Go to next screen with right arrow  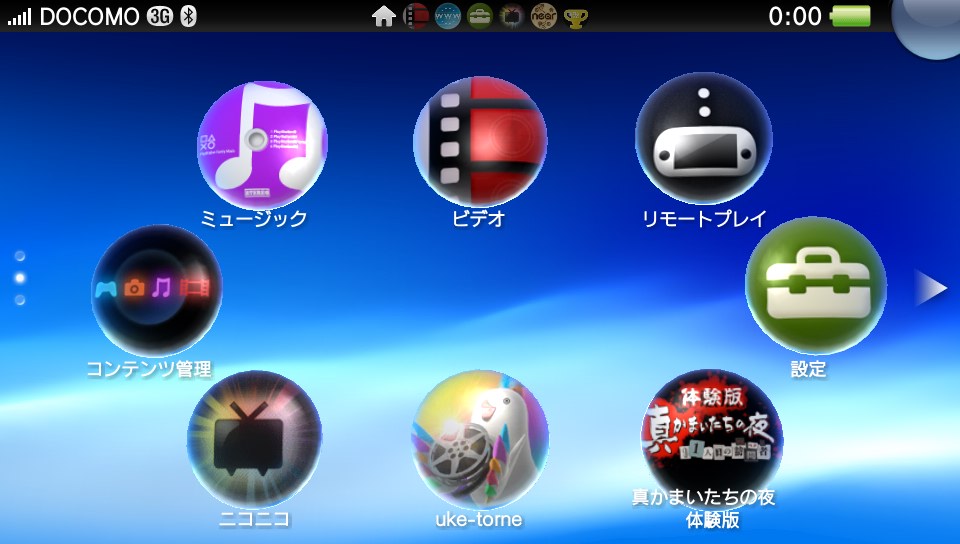[x=931, y=288]
